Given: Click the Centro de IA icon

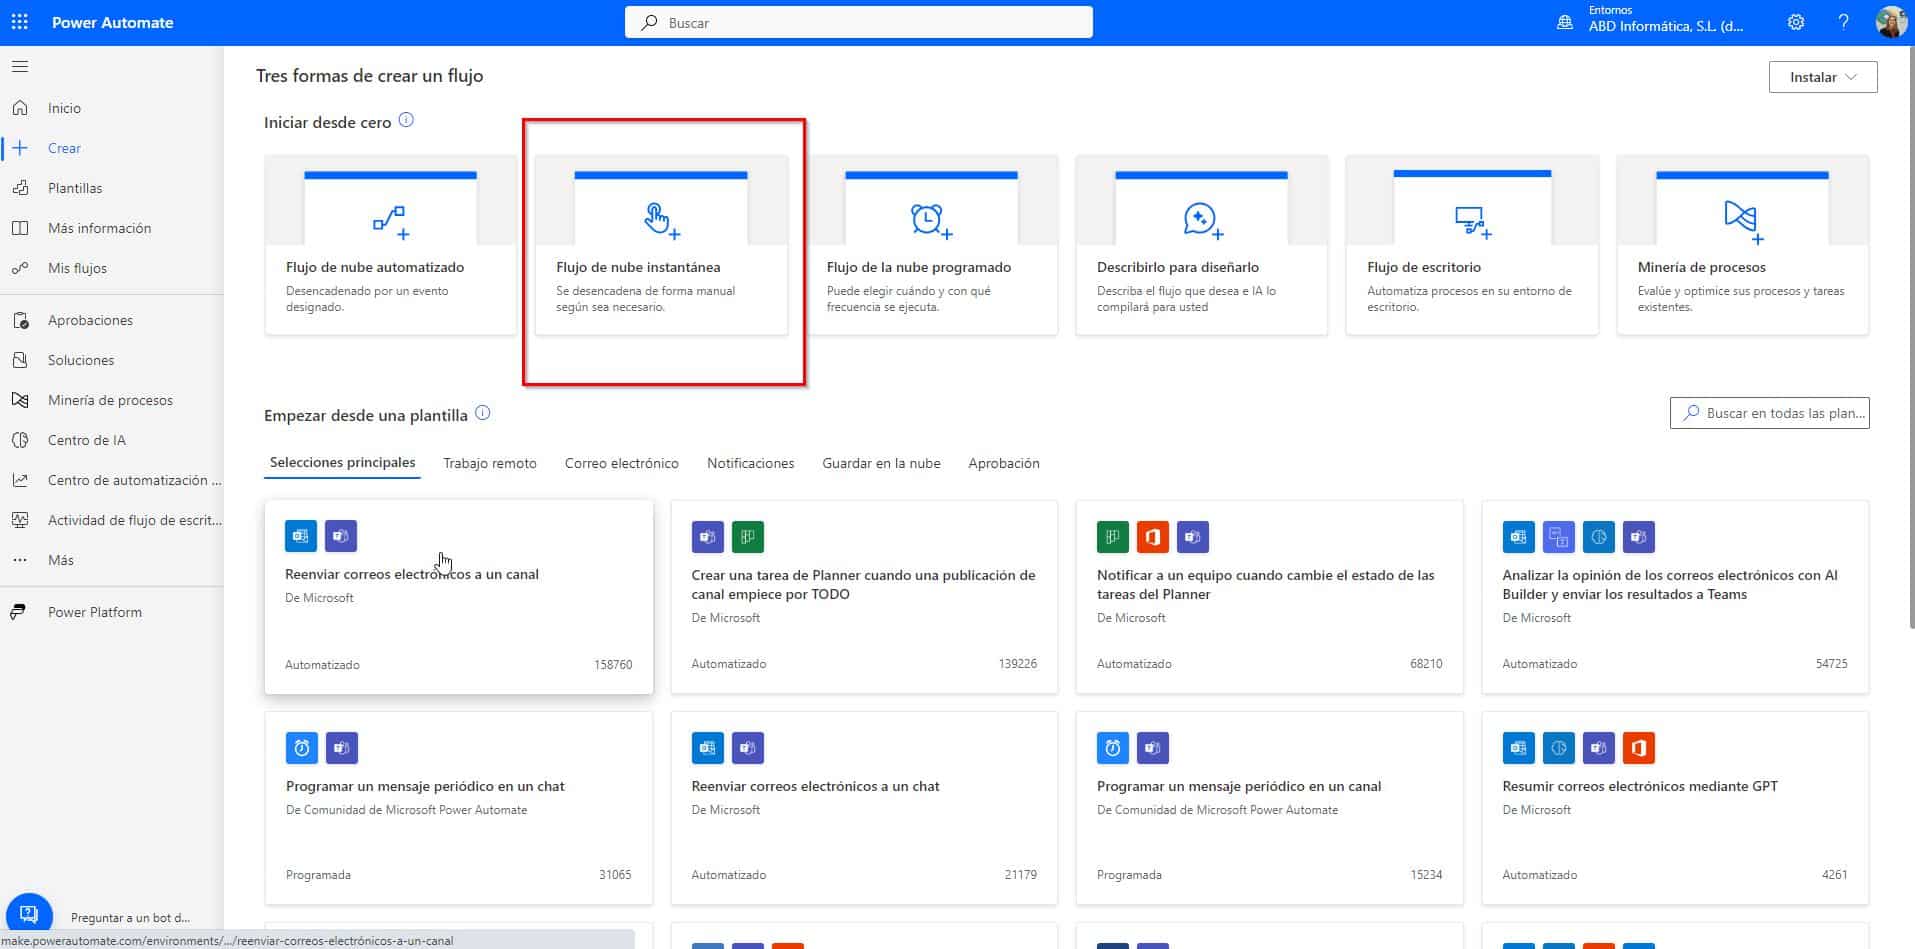Looking at the screenshot, I should click(x=20, y=440).
